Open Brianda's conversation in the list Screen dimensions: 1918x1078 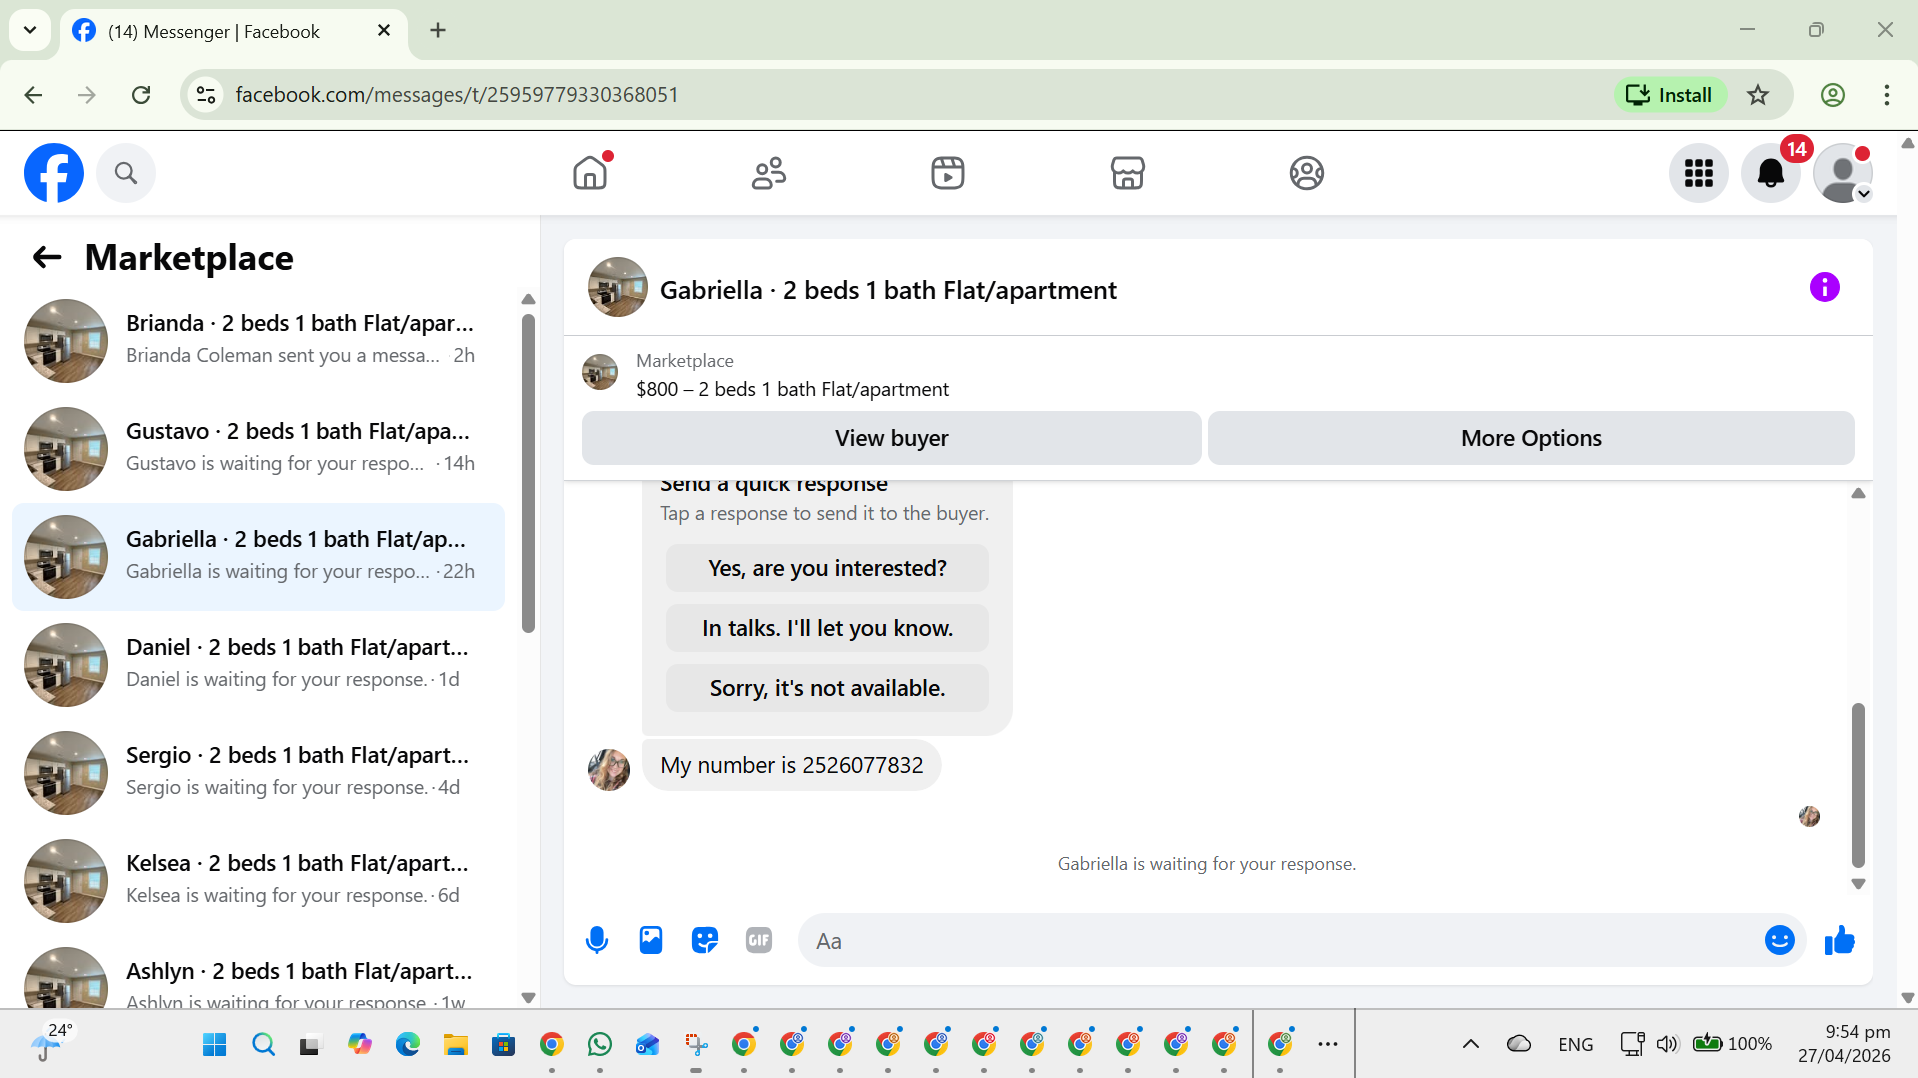(258, 341)
